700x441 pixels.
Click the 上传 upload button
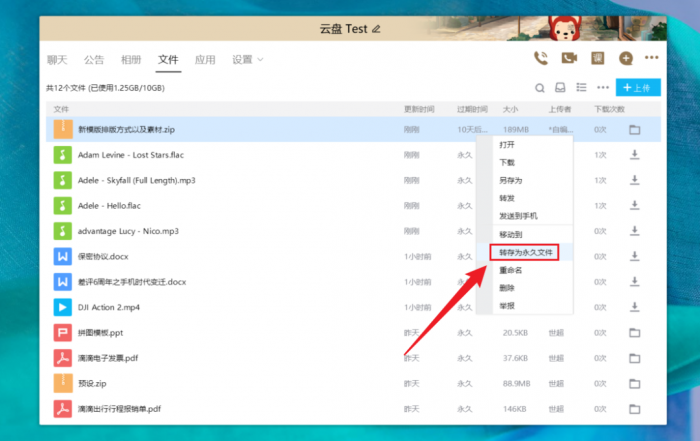coord(638,88)
